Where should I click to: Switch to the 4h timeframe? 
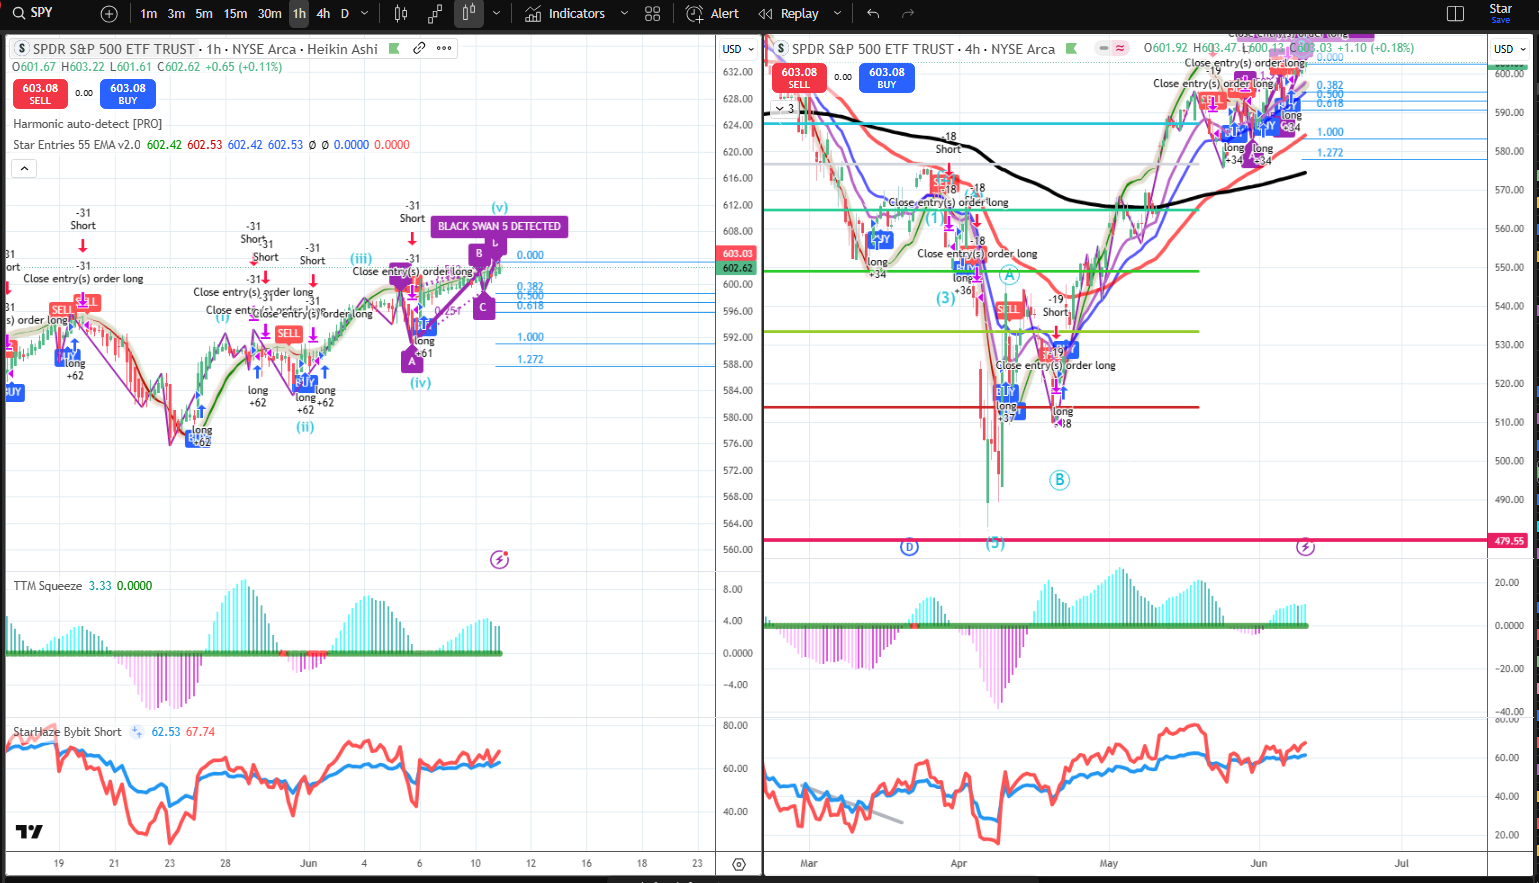tap(323, 14)
